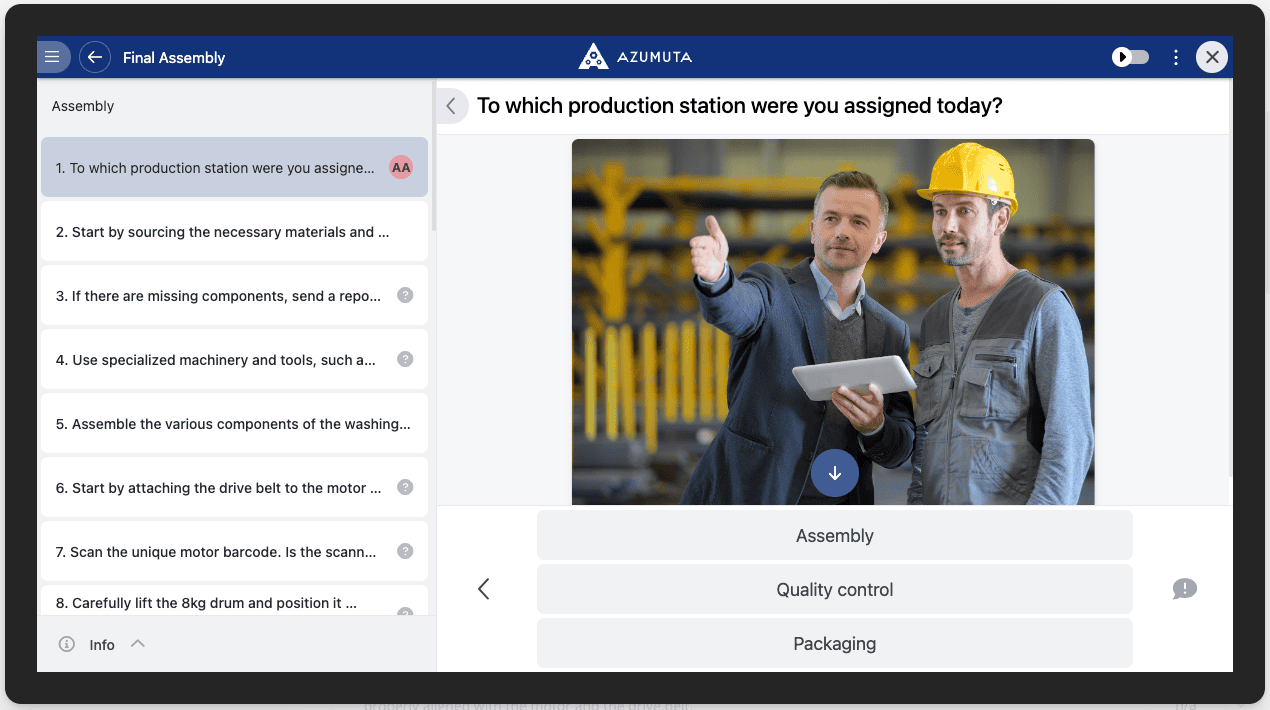Toggle the play mode switch in the header
Viewport: 1270px width, 710px height.
pos(1131,57)
